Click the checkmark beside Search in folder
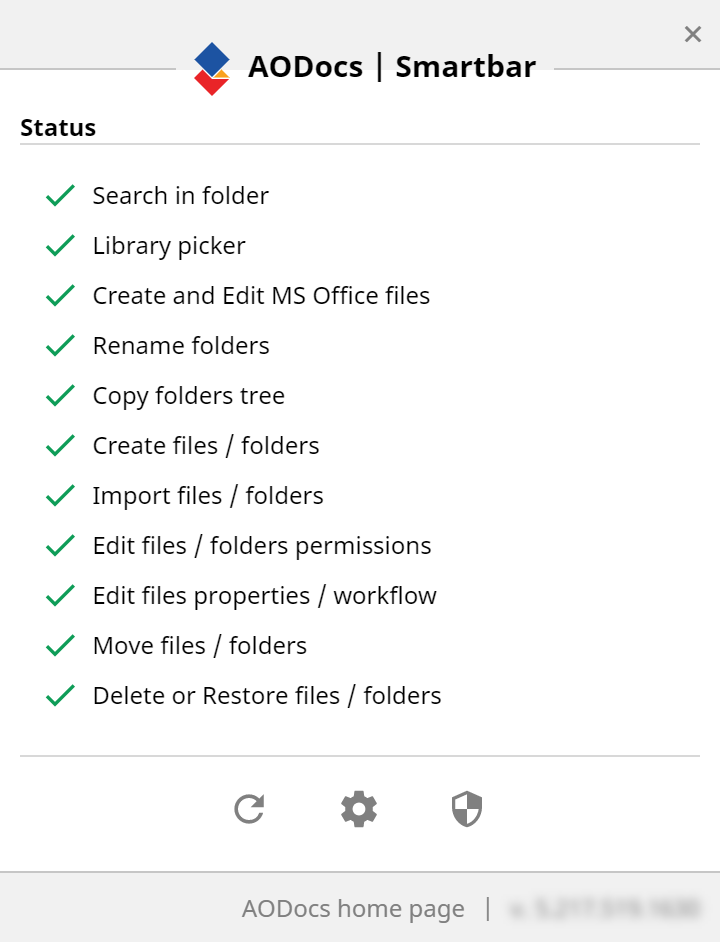Viewport: 720px width, 942px height. 60,195
